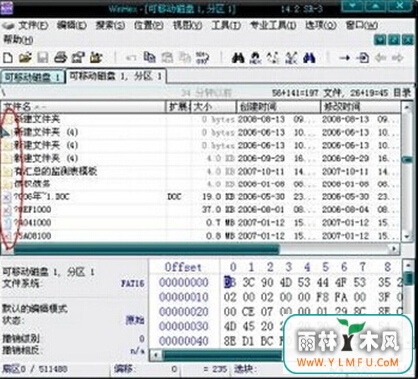Select the folder row created 2006-09-29
This screenshot has width=418, height=379.
tap(200, 158)
